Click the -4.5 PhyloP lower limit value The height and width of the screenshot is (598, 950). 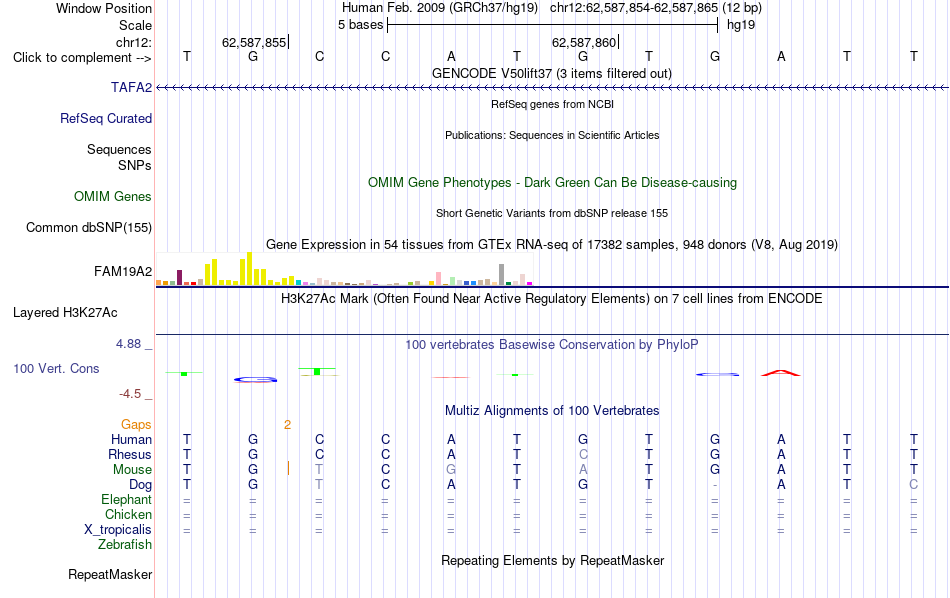[x=130, y=394]
